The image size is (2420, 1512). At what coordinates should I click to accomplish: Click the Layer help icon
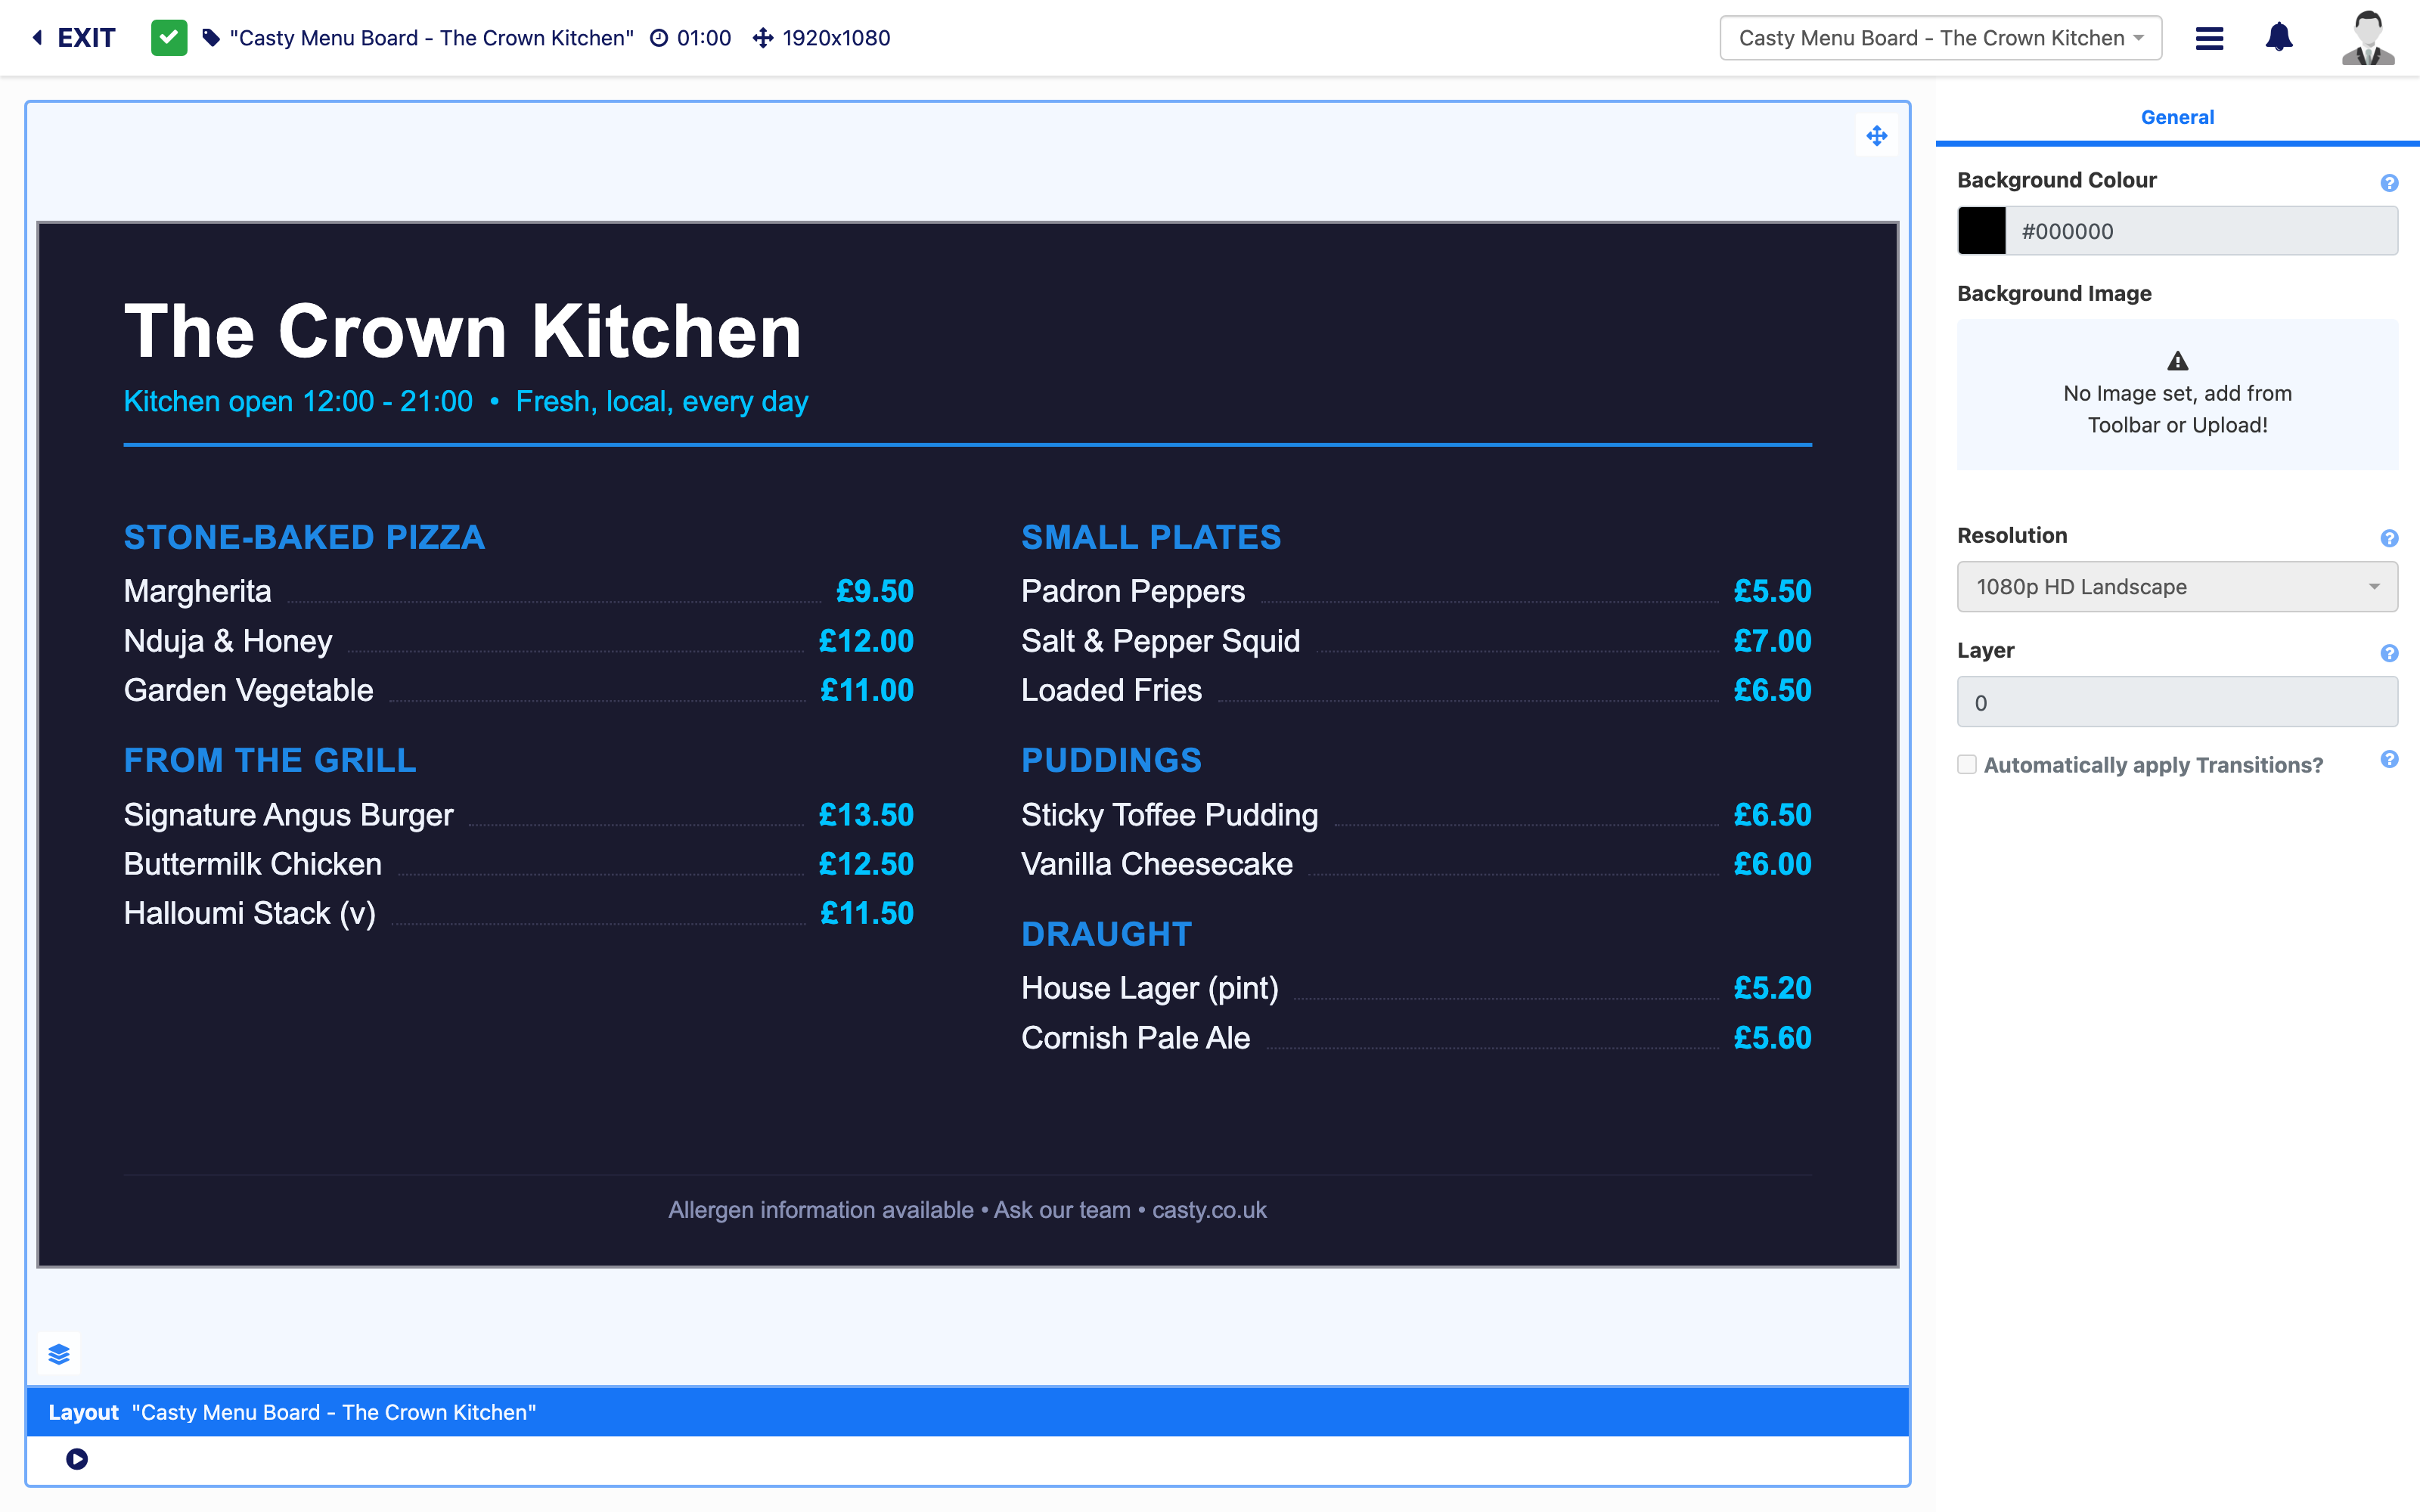2389,653
